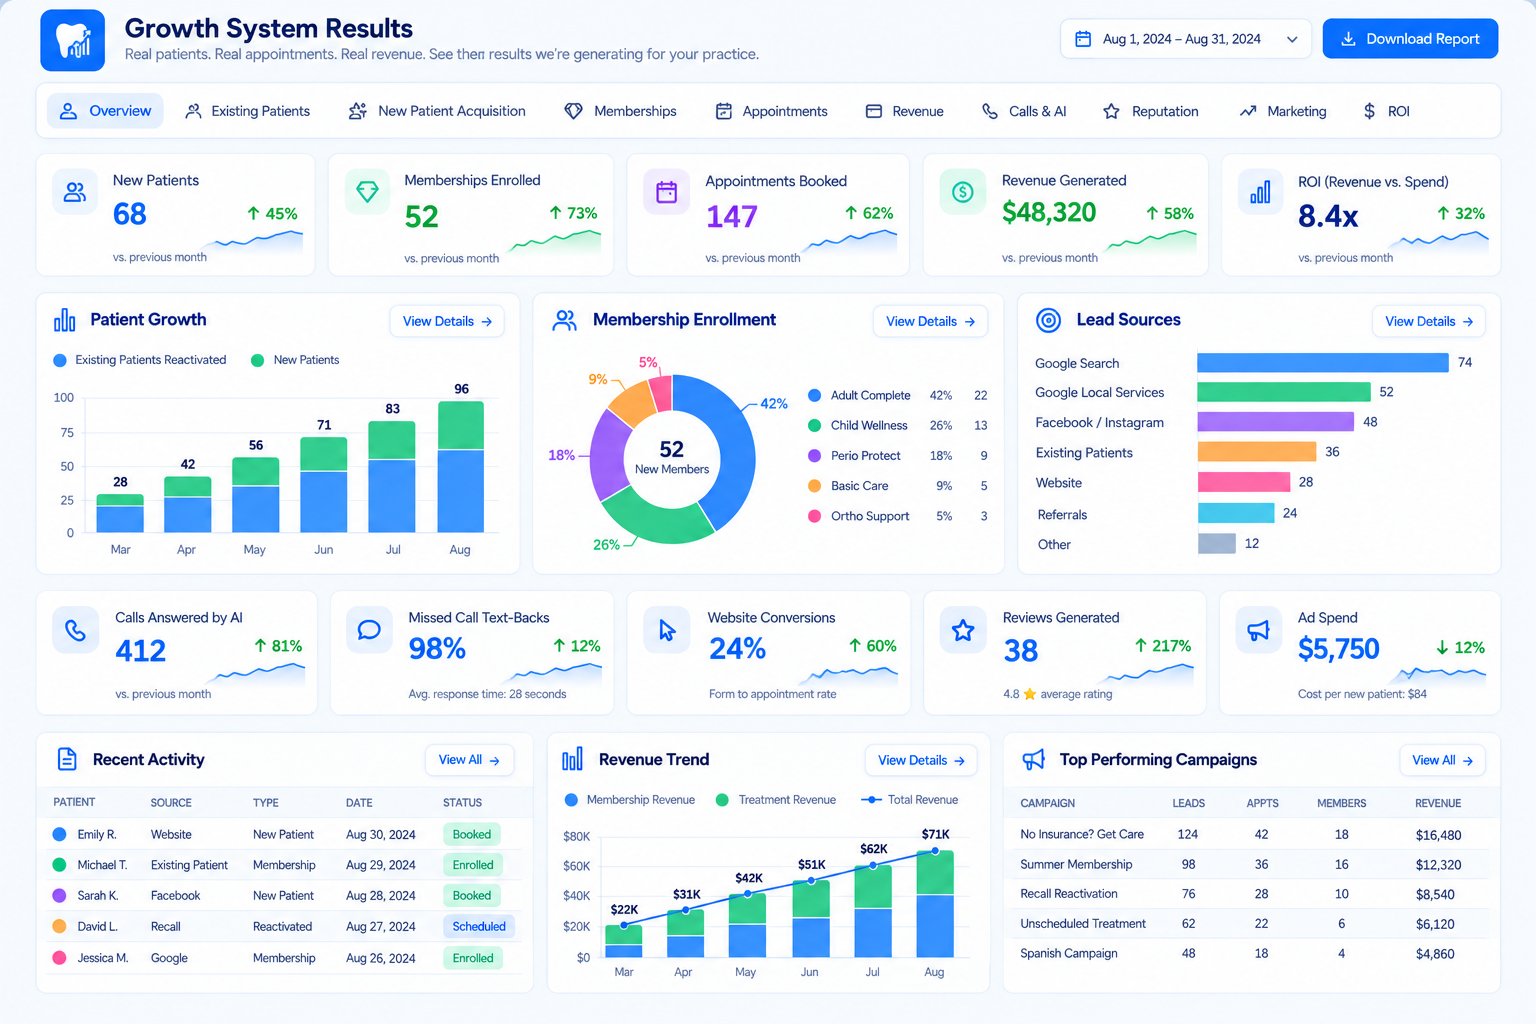Toggle the Membership Revenue legend item
The height and width of the screenshot is (1024, 1536).
[630, 800]
